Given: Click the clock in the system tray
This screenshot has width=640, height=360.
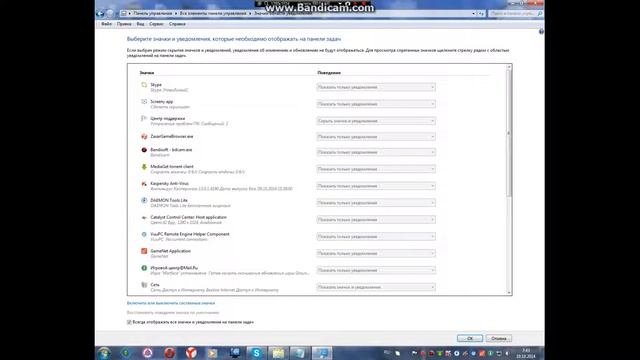Looking at the screenshot, I should (526, 353).
